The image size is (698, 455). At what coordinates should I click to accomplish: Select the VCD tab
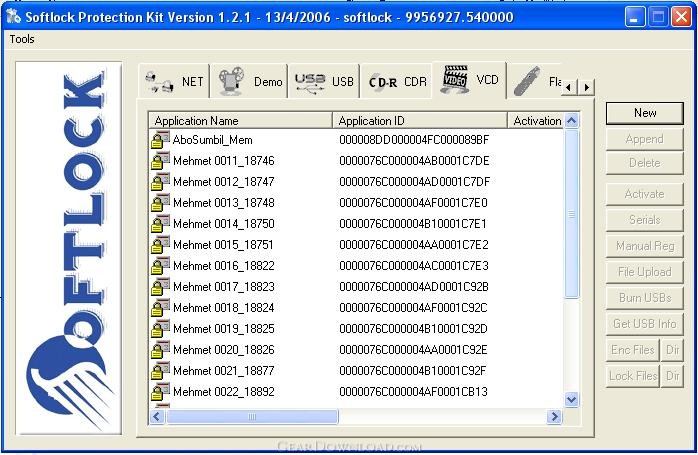point(470,80)
